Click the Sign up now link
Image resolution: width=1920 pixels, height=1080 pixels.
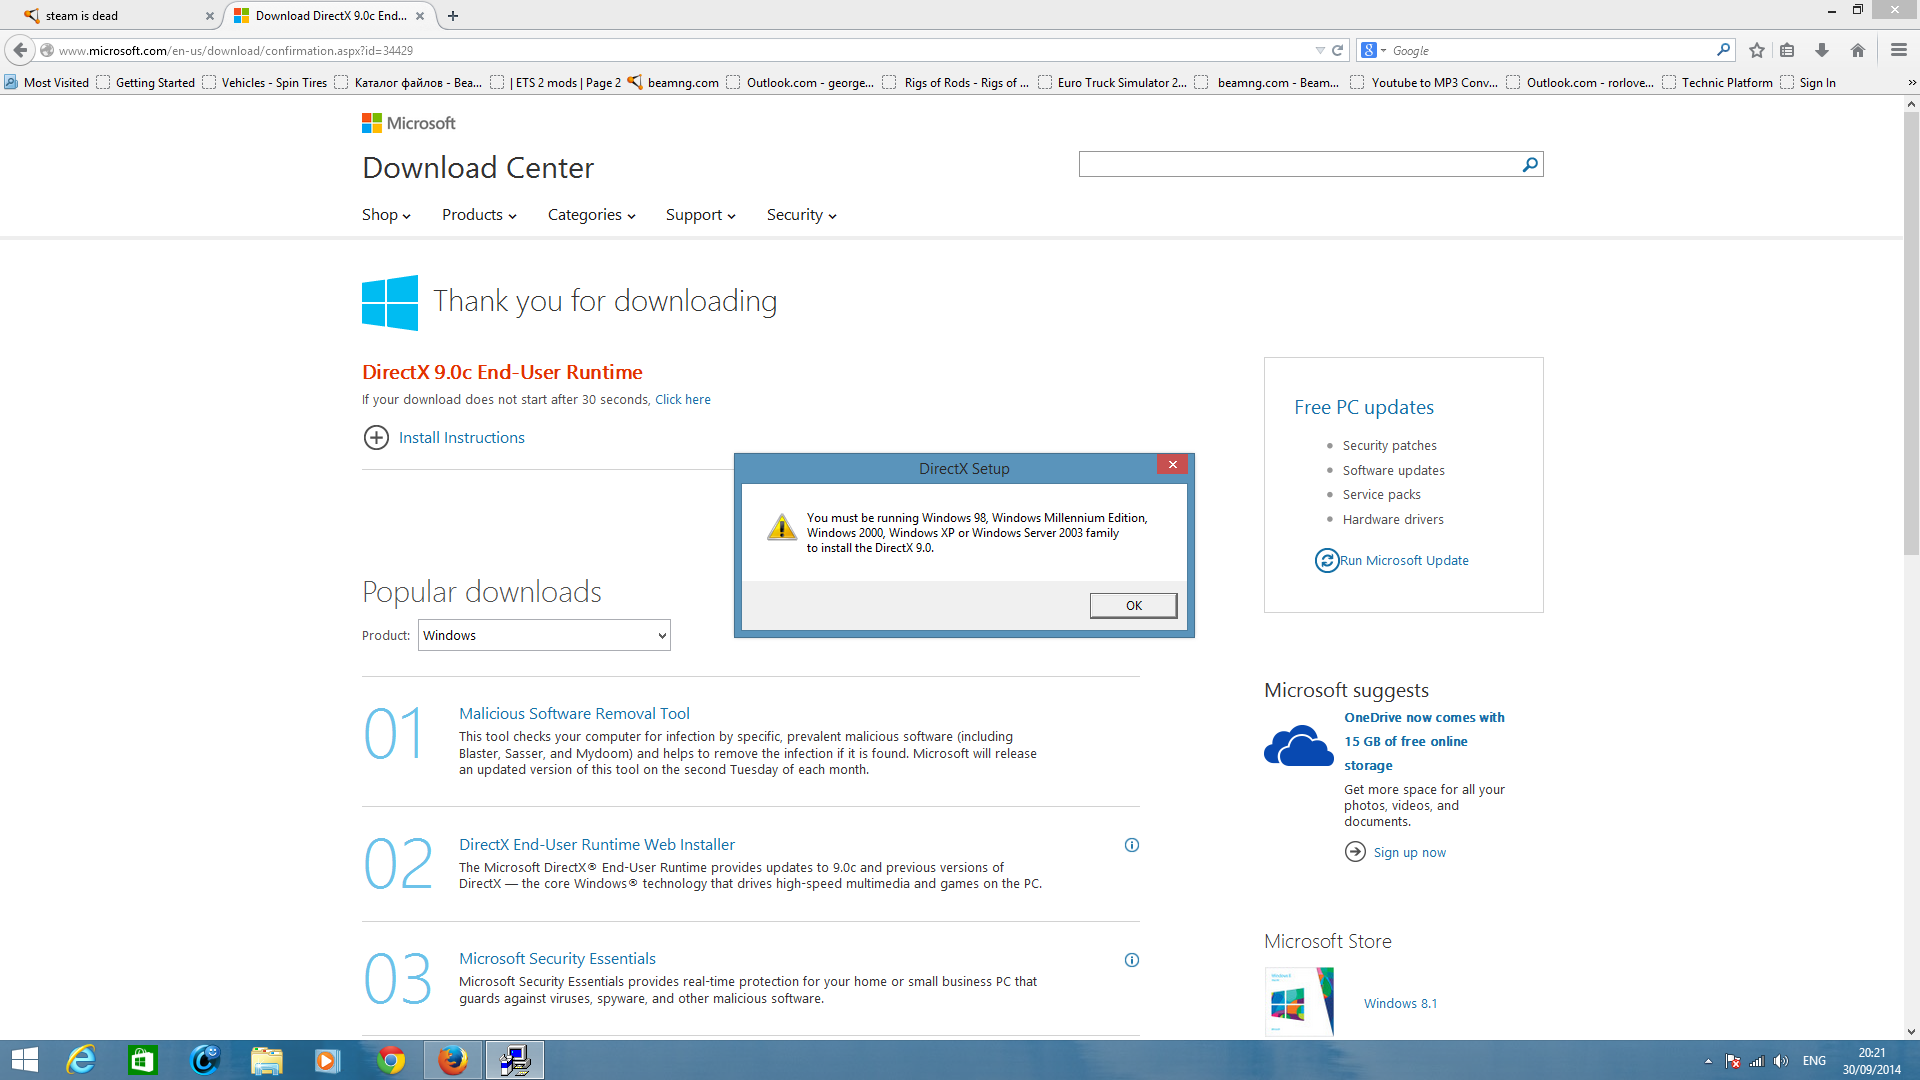[x=1409, y=852]
